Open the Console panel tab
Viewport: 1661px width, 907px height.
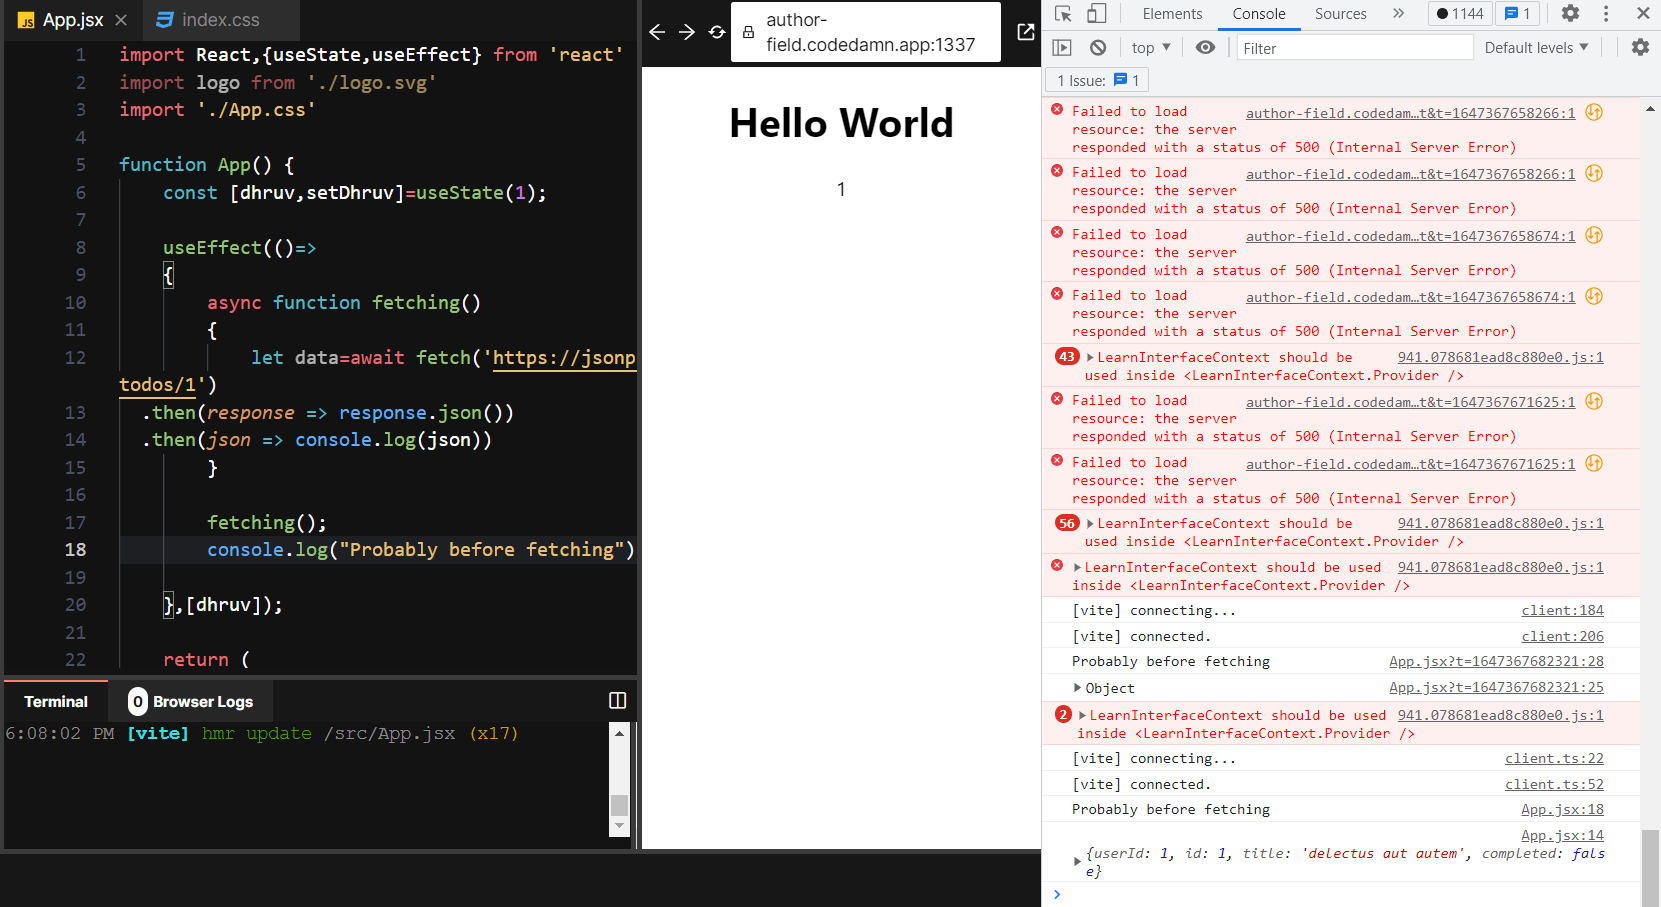pyautogui.click(x=1258, y=13)
